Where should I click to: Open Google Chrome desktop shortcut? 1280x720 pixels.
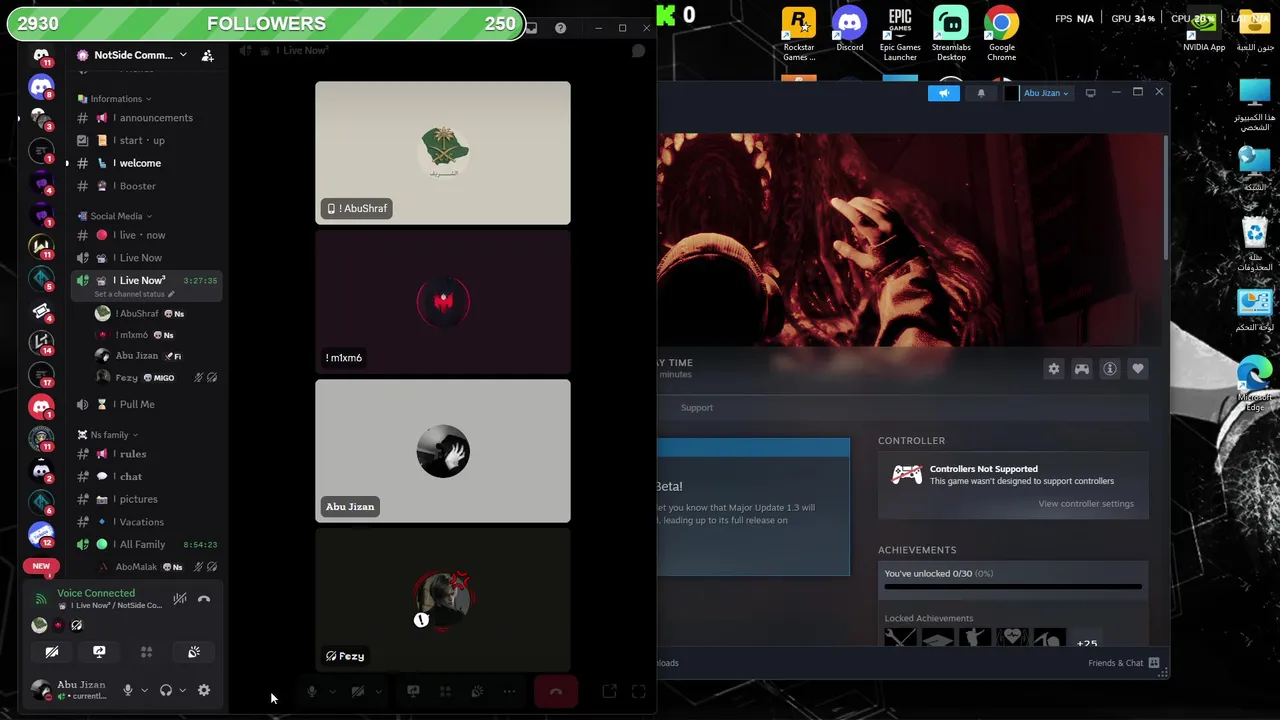tap(1001, 35)
